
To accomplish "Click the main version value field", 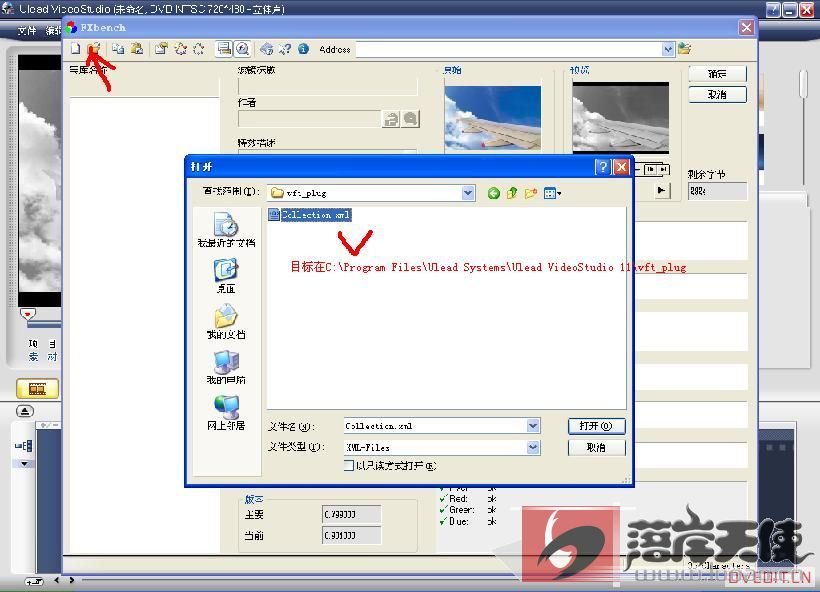I will coord(351,515).
